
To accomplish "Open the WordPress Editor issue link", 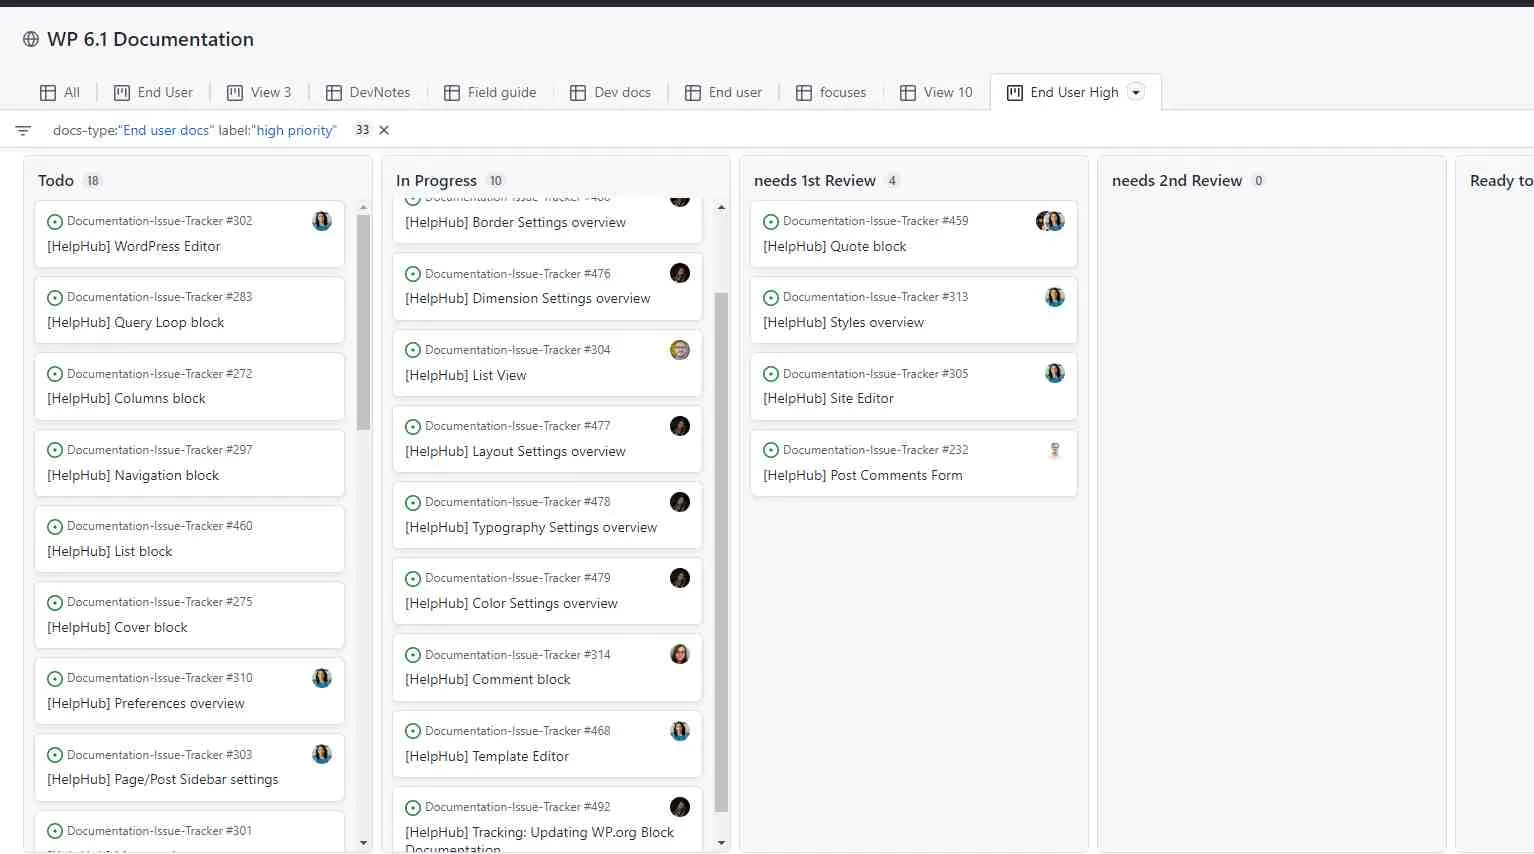I will tap(134, 246).
